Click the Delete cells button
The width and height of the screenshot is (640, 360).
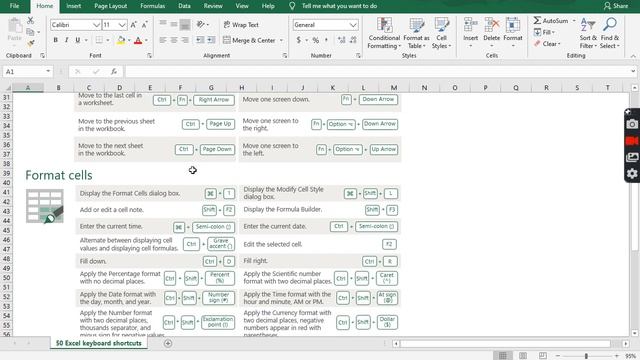pyautogui.click(x=491, y=32)
